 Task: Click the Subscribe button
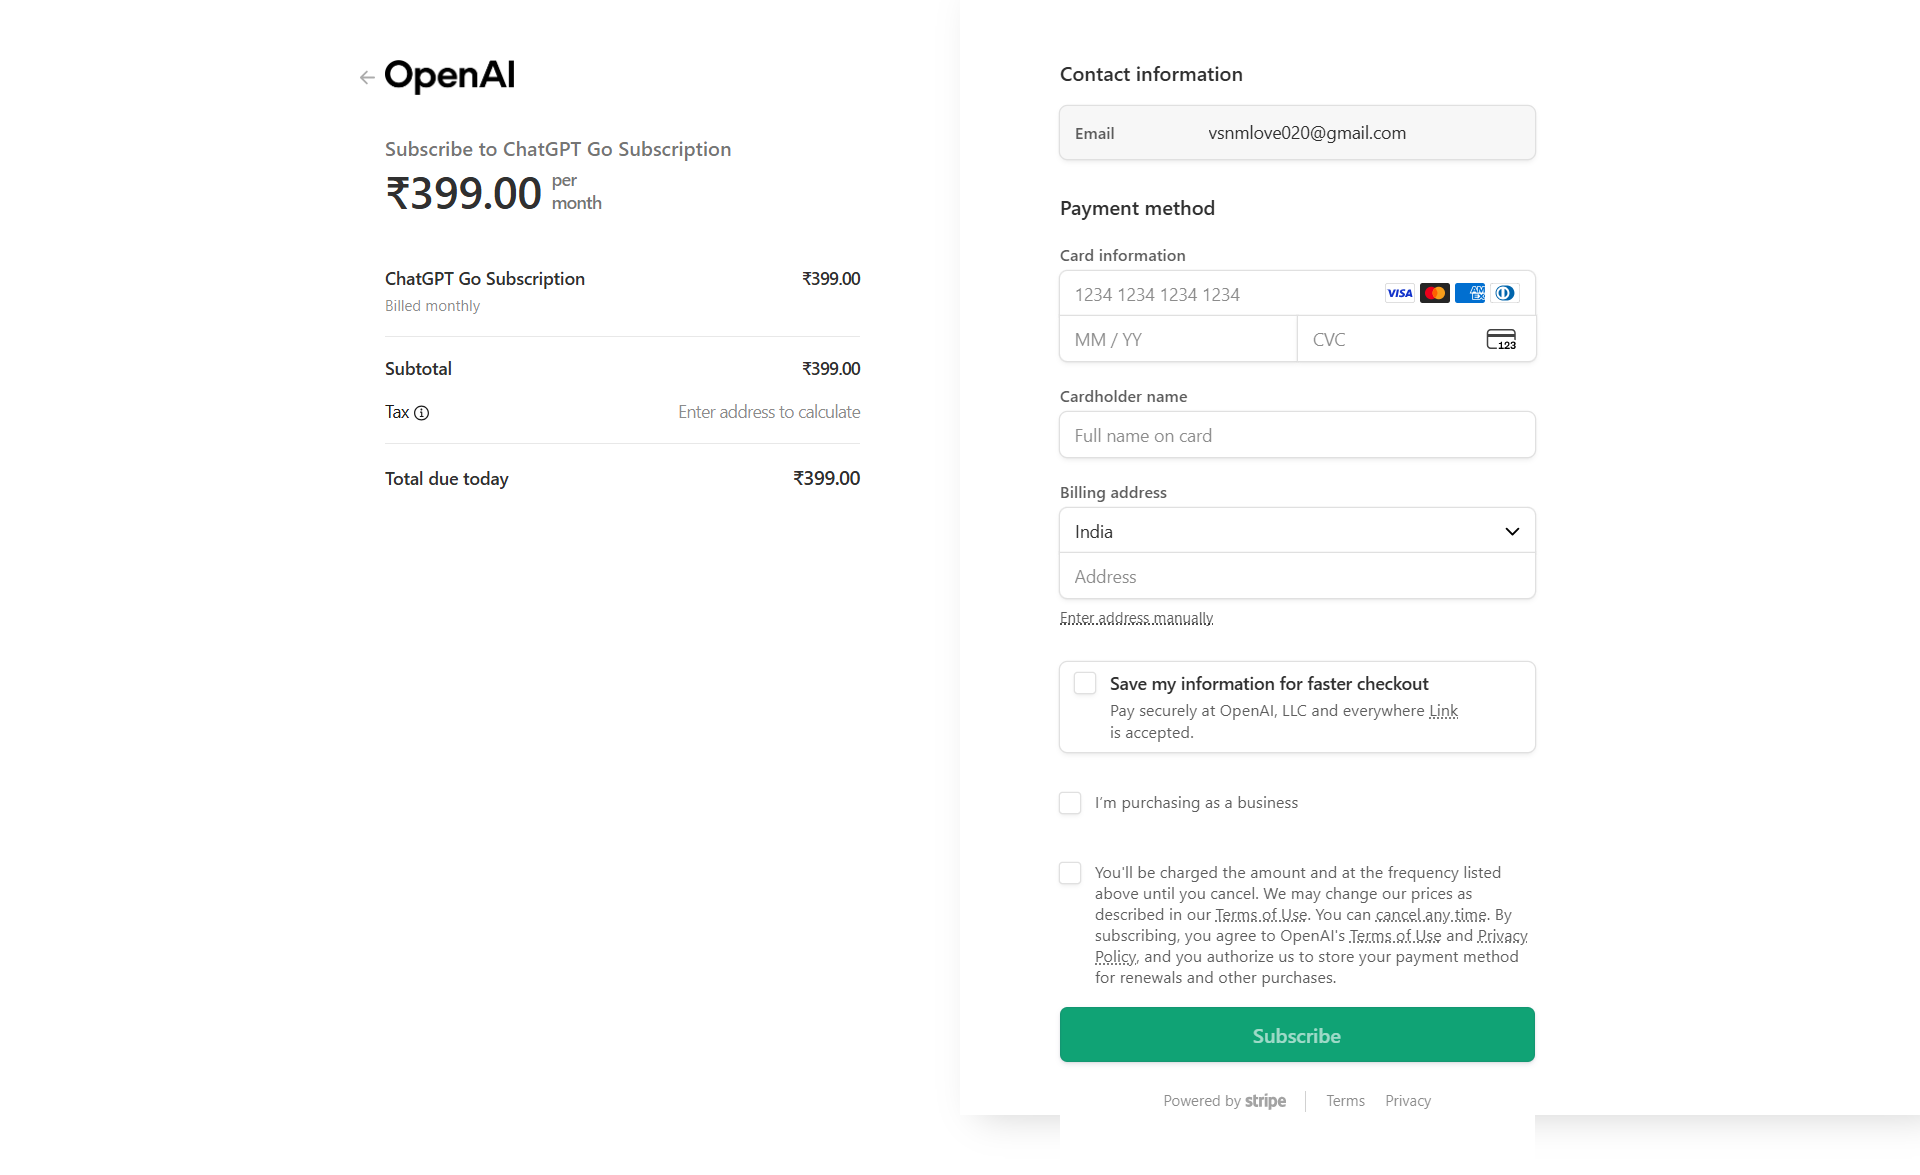1297,1035
